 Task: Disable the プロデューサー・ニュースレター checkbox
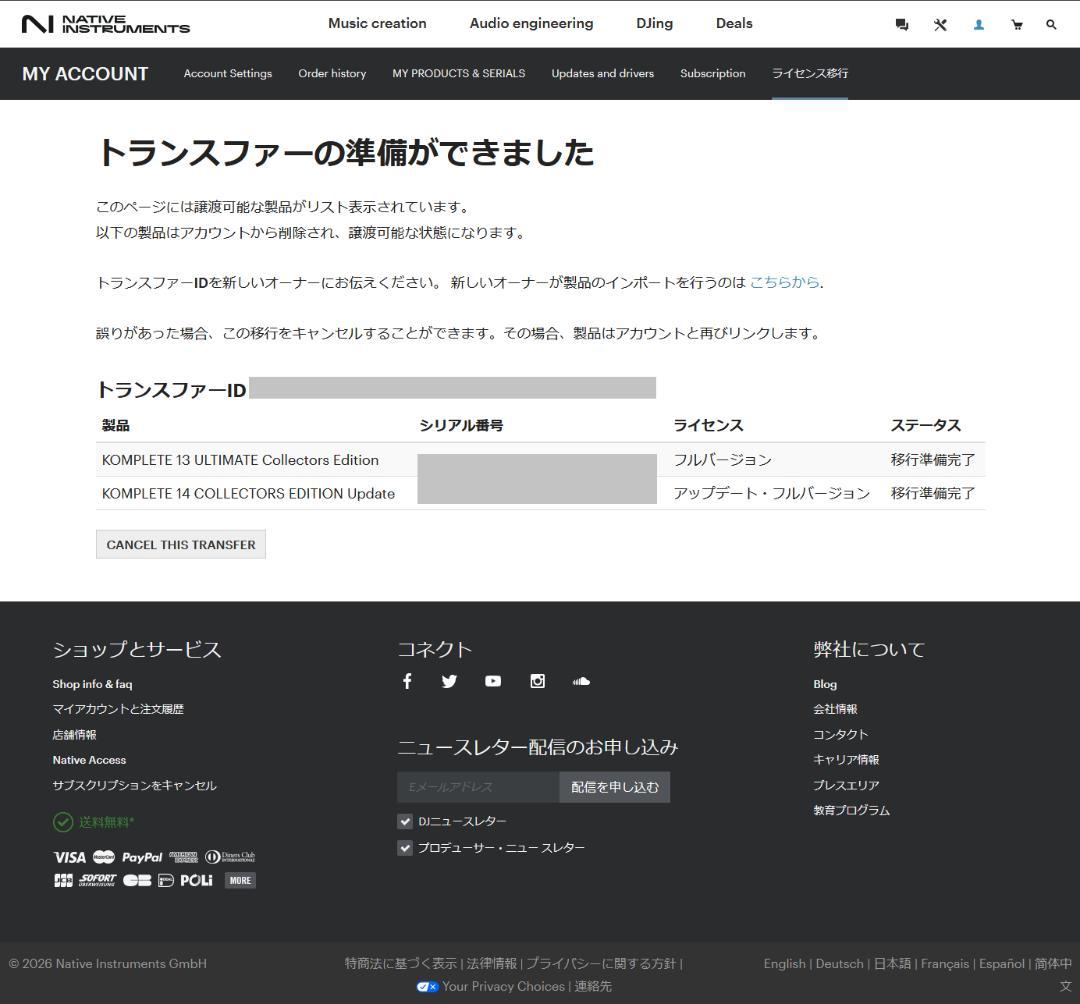click(405, 847)
